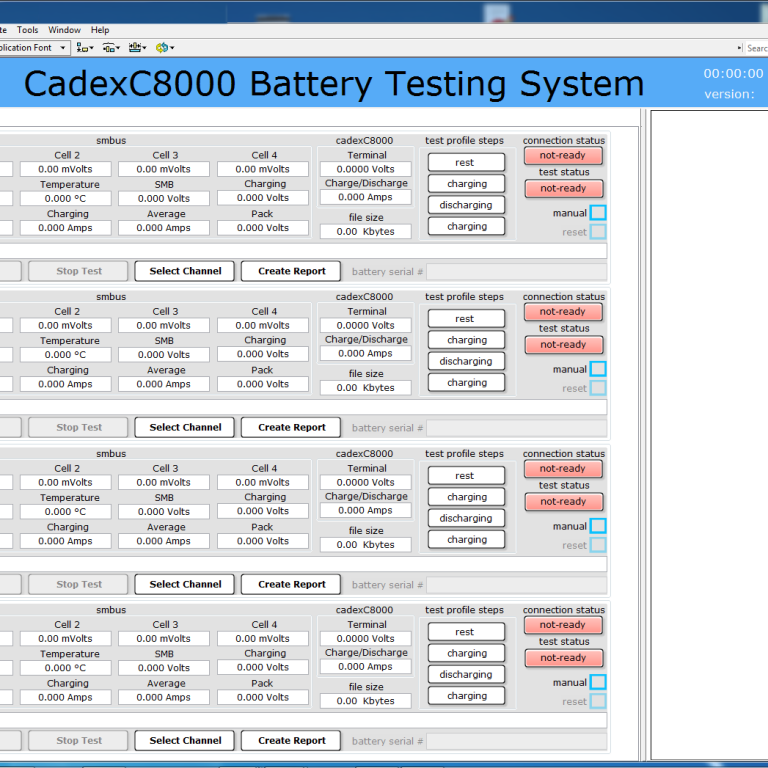Click Terminal 0.0000 Volts value in first channel

click(x=365, y=169)
